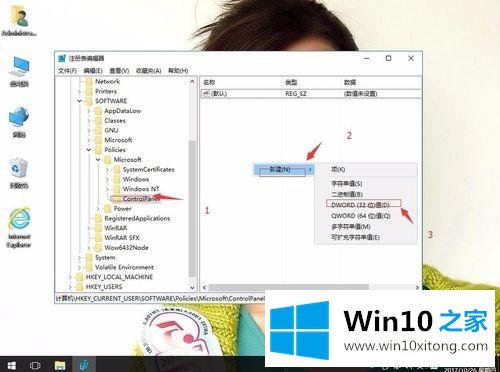Open the 帮助(H) menu
The image size is (500, 372).
(x=178, y=71)
